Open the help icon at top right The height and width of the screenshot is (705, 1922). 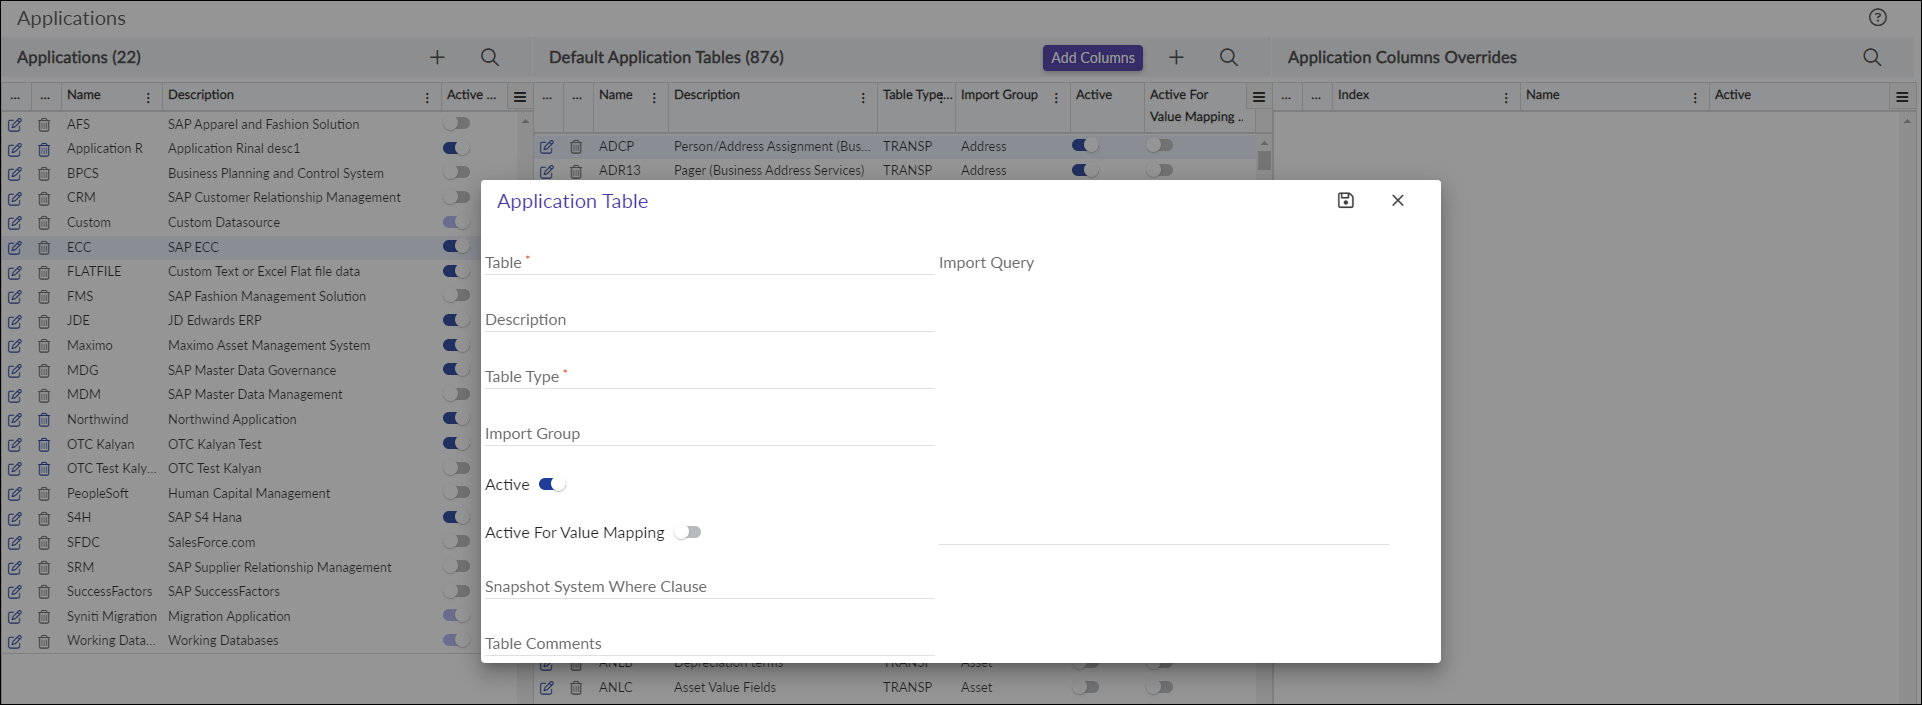tap(1877, 17)
